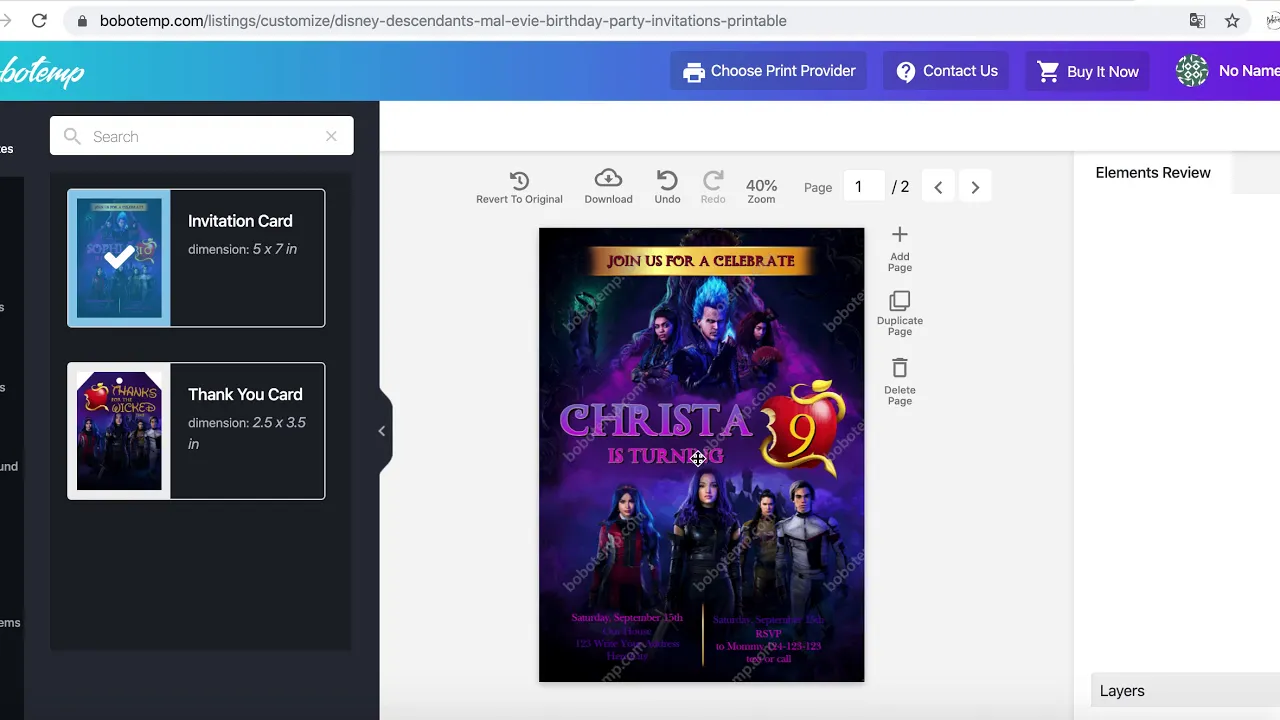Bookmark this page with the star icon
The image size is (1280, 720).
(1232, 20)
